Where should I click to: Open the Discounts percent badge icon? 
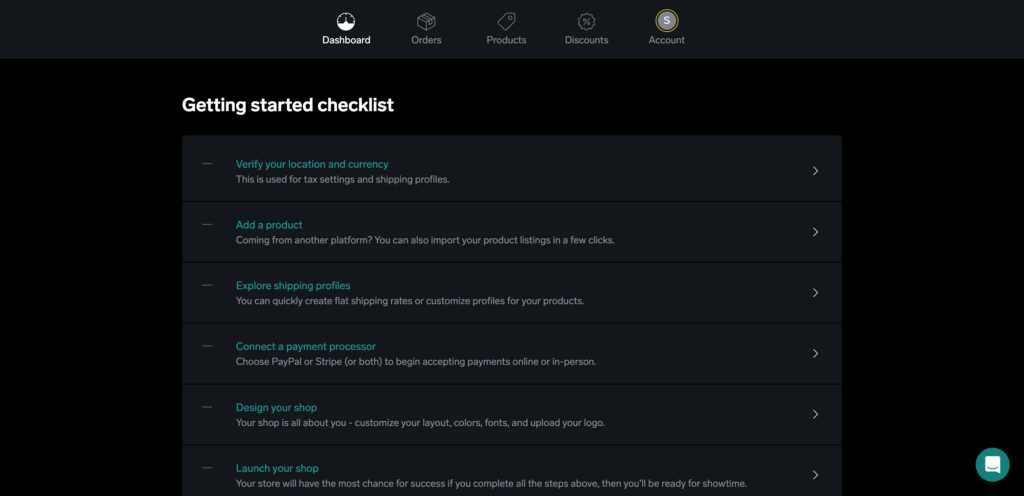586,22
